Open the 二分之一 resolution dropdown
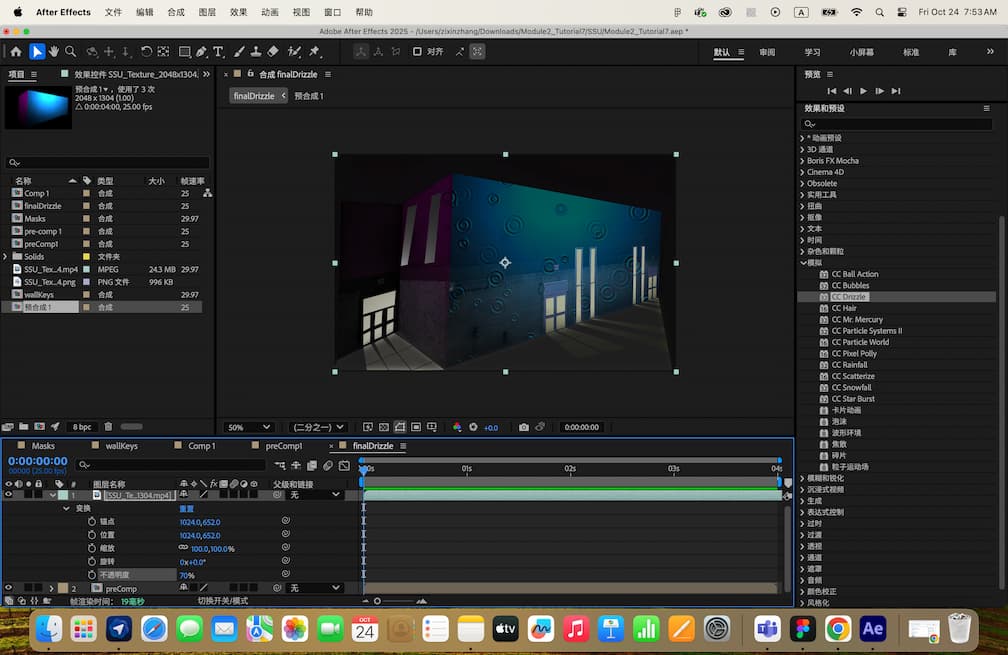 point(317,427)
